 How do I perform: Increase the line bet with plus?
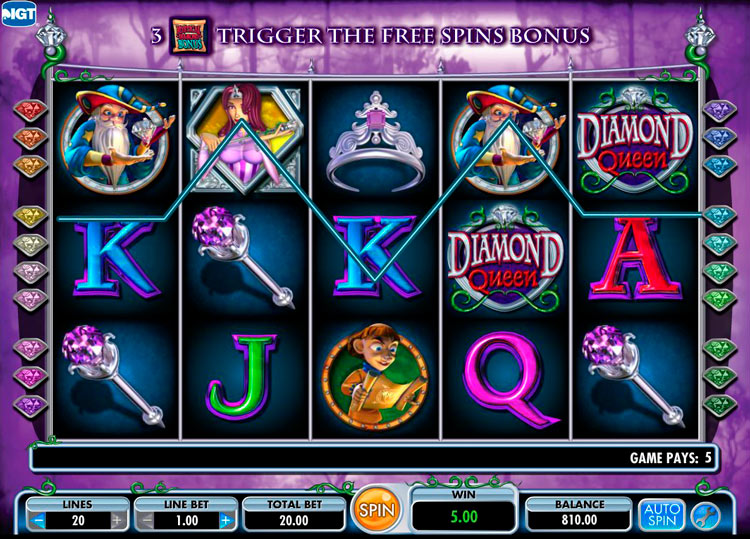tap(226, 520)
